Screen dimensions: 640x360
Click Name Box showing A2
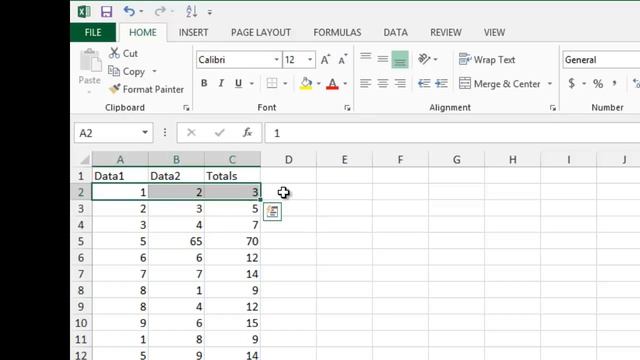(x=107, y=133)
